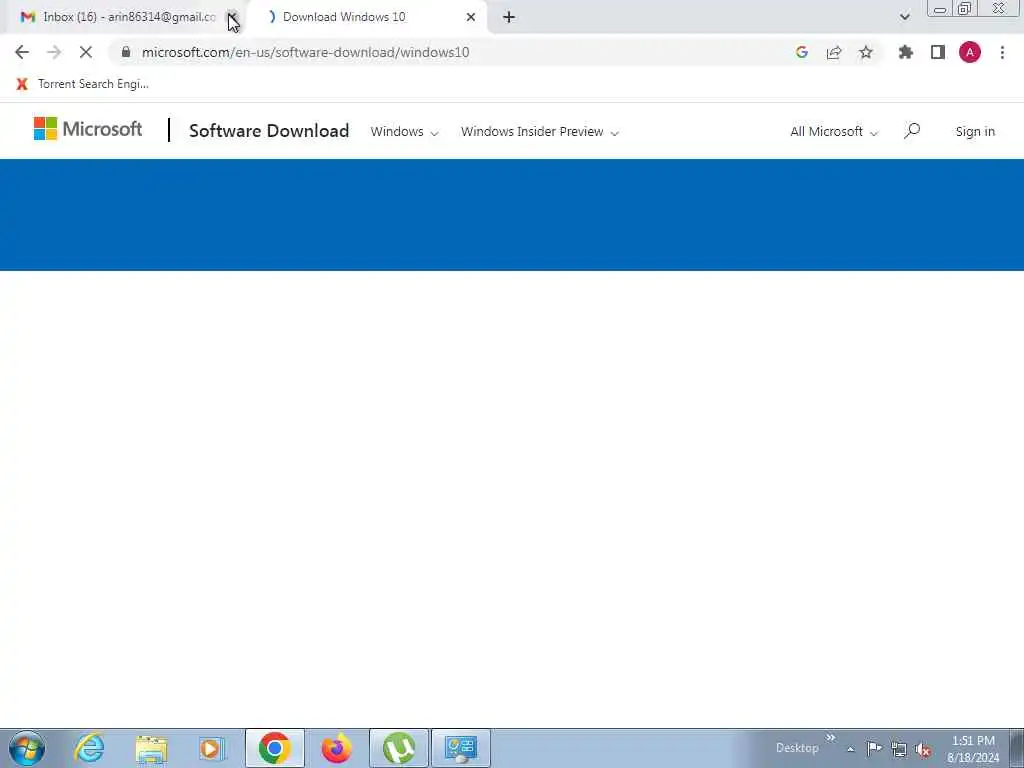Go back to the previous page
Screen dimensions: 1024x768
pos(22,52)
